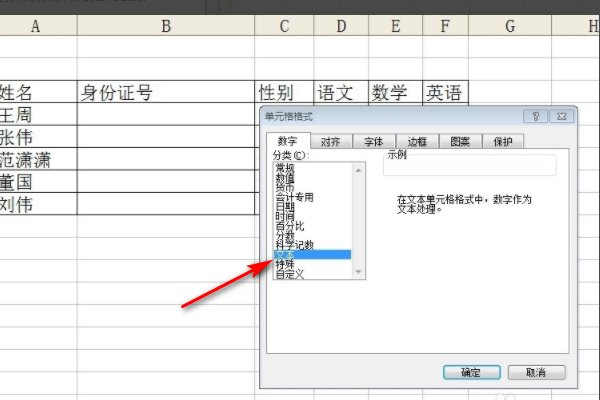Image resolution: width=600 pixels, height=400 pixels.
Task: Confirm with the 确定 button
Action: (471, 372)
